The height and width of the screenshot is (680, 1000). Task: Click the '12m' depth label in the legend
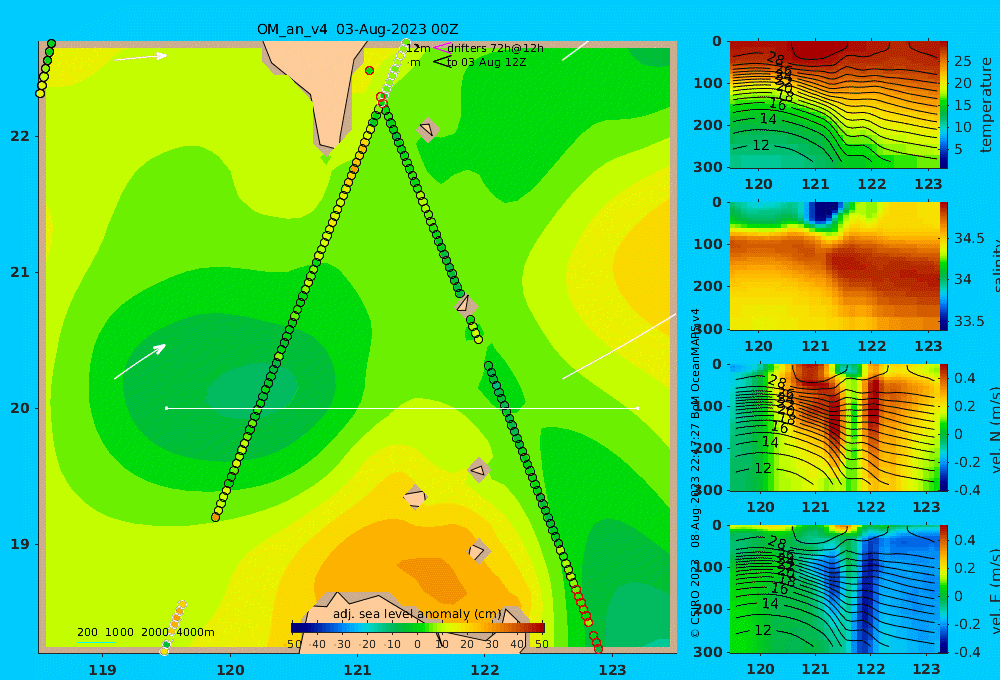point(418,48)
